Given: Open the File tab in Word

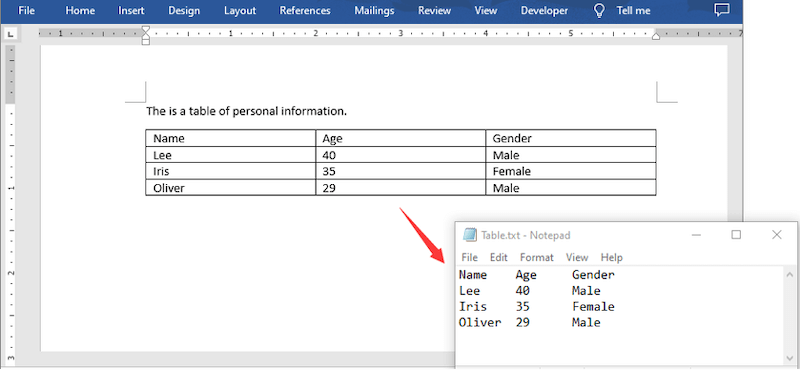Looking at the screenshot, I should (x=26, y=10).
